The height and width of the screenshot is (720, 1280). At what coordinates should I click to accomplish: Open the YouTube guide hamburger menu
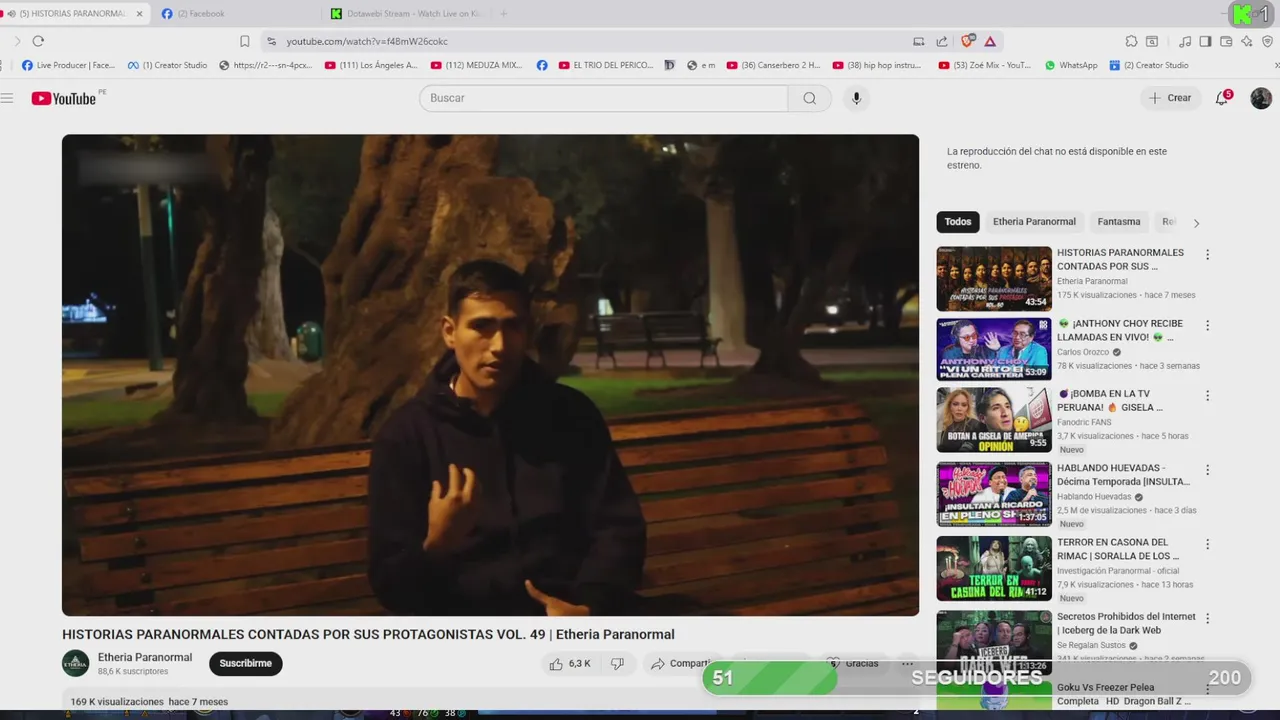pos(8,98)
